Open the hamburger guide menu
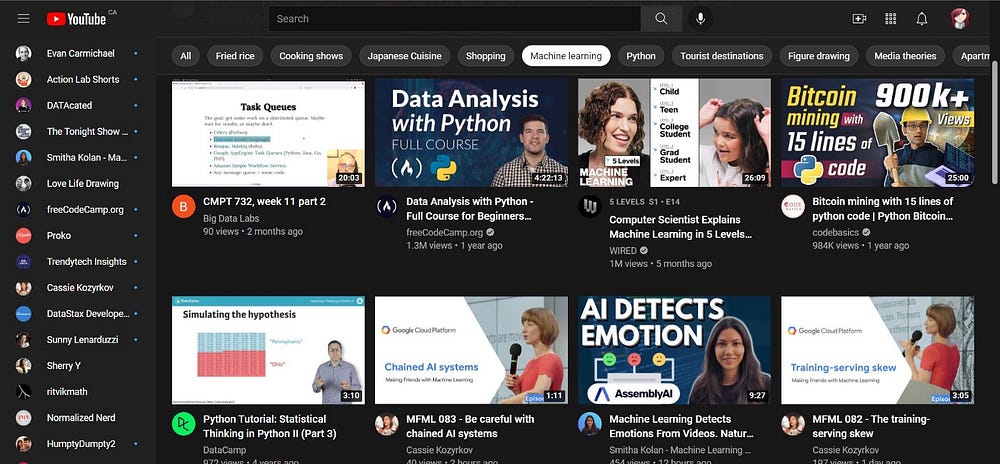 coord(23,18)
